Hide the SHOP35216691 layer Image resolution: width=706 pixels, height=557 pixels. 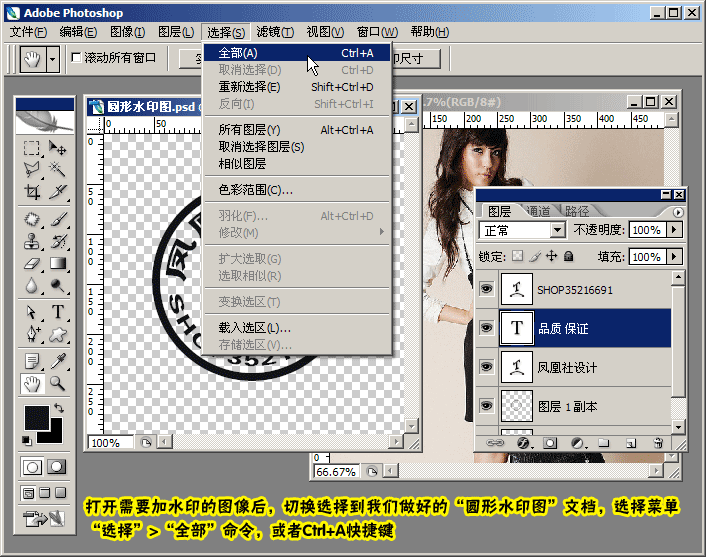pyautogui.click(x=486, y=289)
